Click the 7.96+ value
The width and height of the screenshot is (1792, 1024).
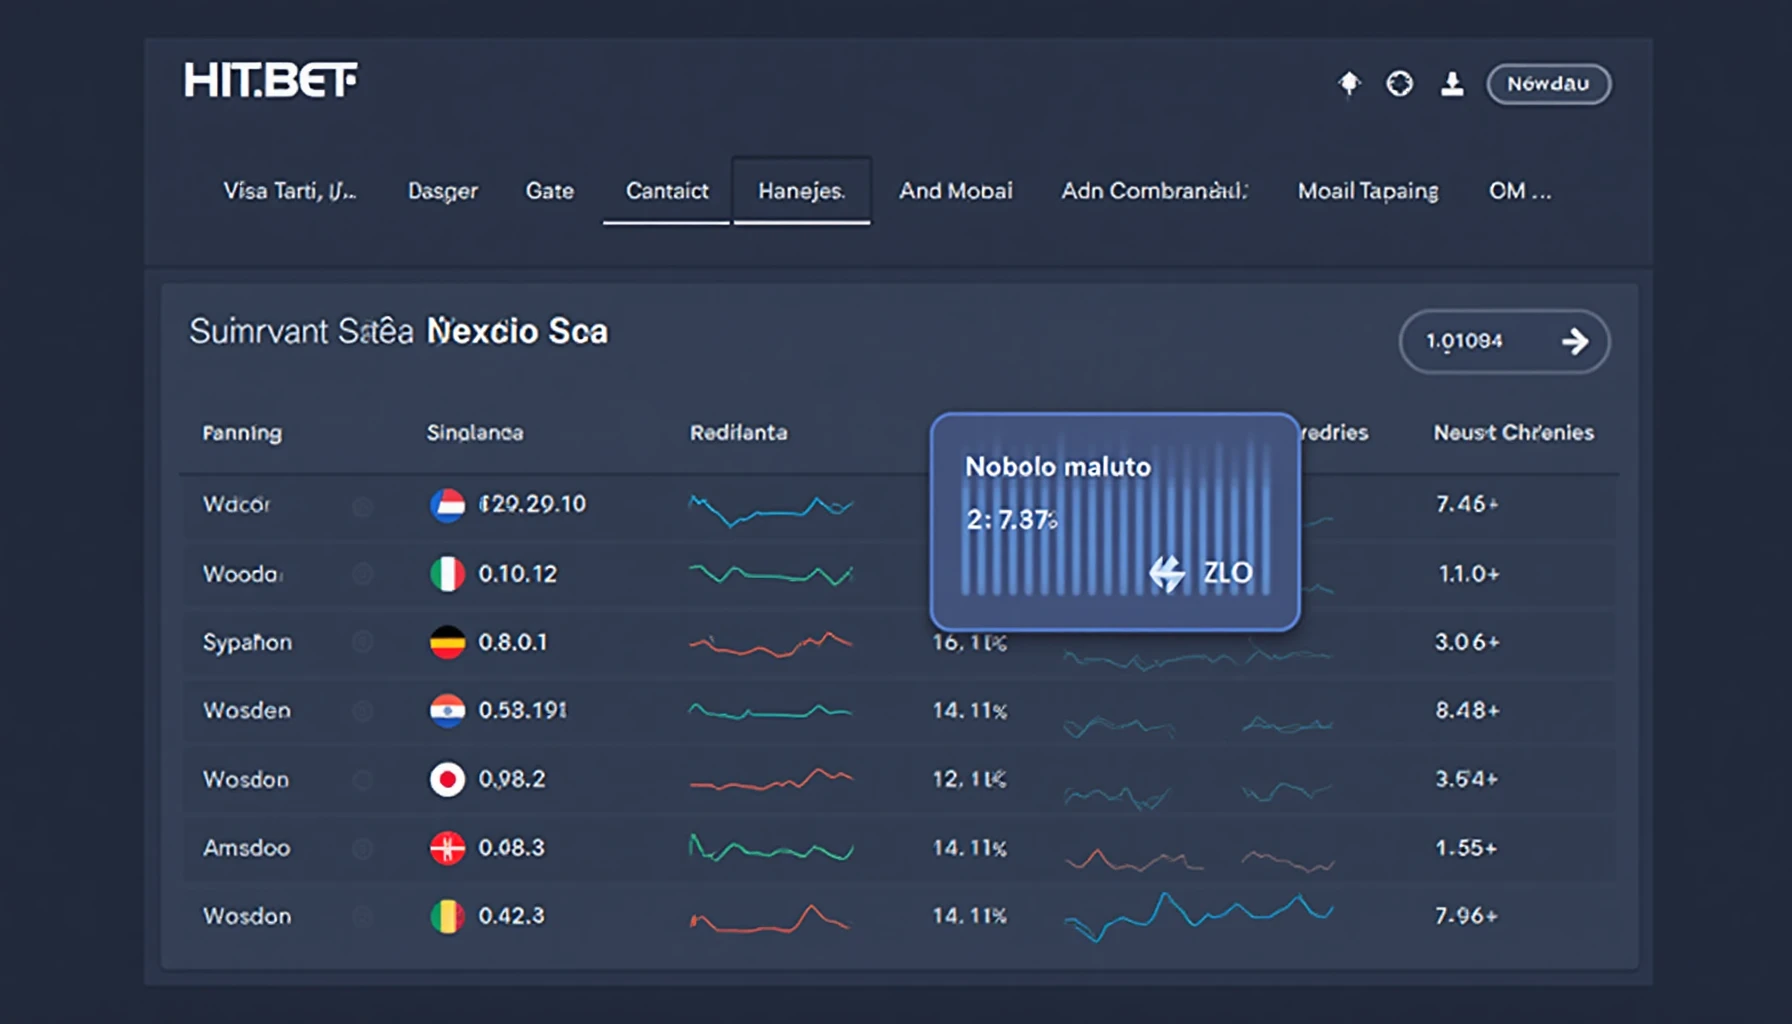(x=1466, y=916)
